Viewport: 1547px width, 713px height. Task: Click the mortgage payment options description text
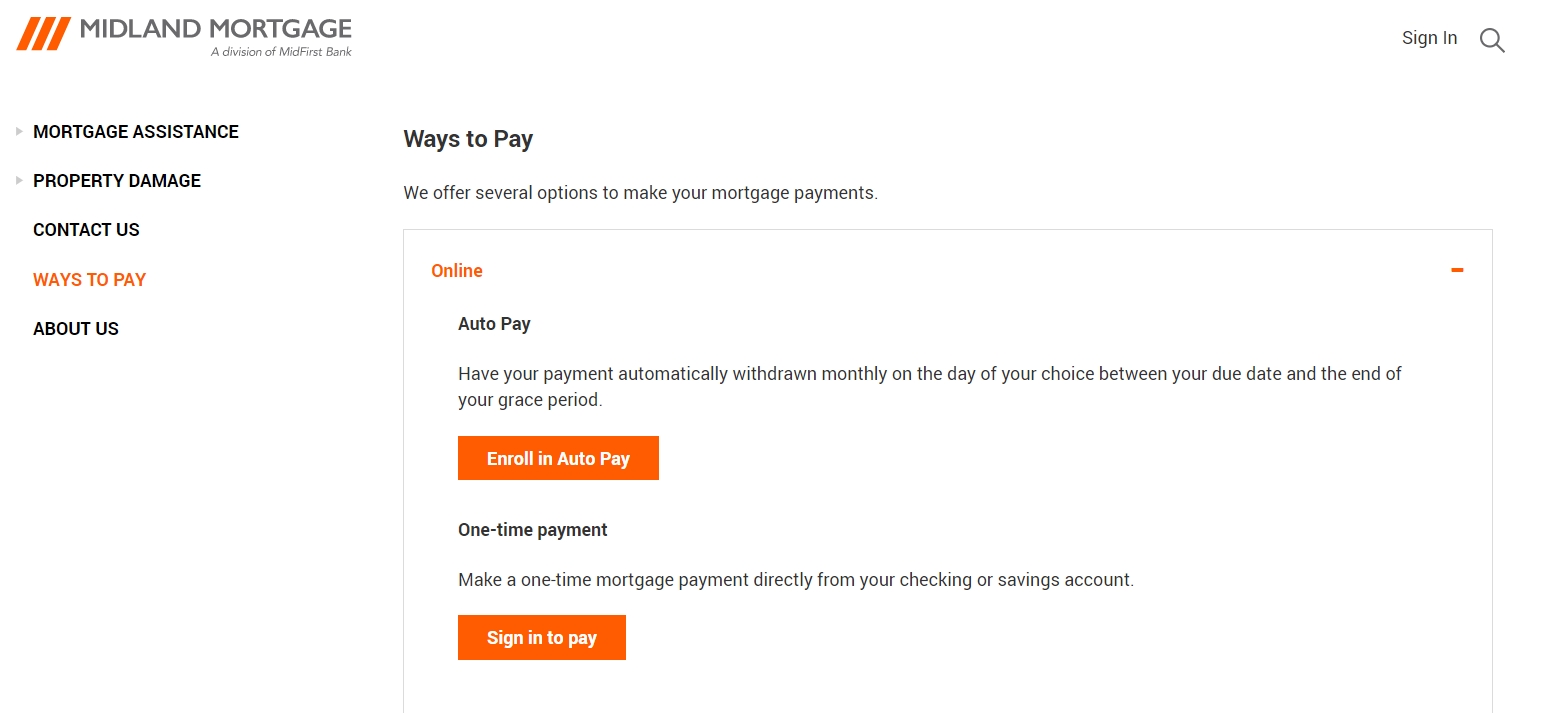click(640, 192)
